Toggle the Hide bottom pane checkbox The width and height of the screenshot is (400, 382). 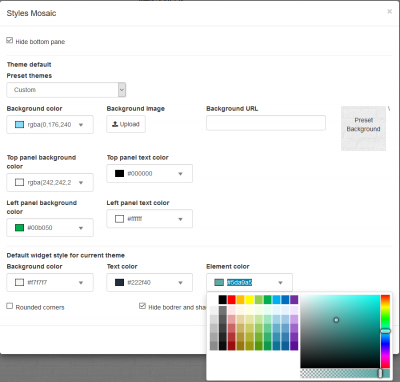[x=10, y=41]
